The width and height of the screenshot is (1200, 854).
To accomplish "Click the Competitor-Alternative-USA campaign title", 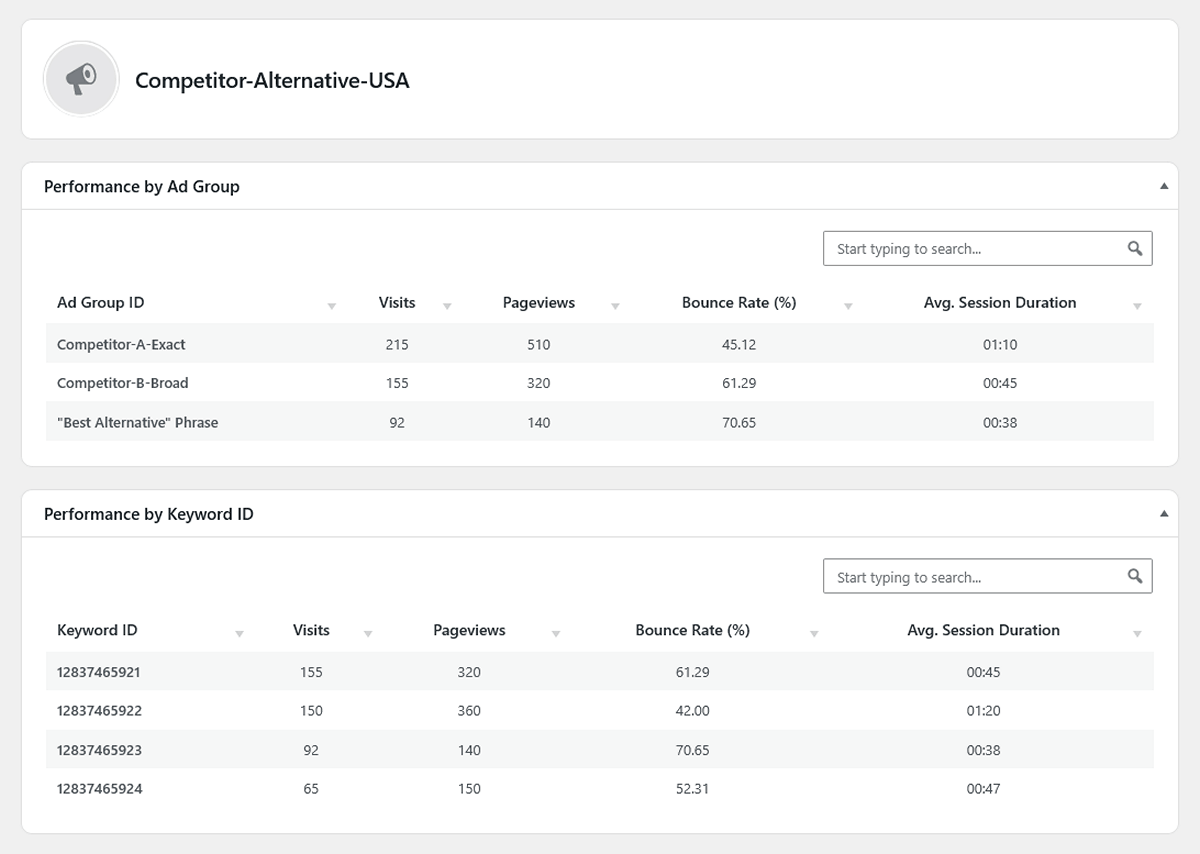I will [x=272, y=81].
